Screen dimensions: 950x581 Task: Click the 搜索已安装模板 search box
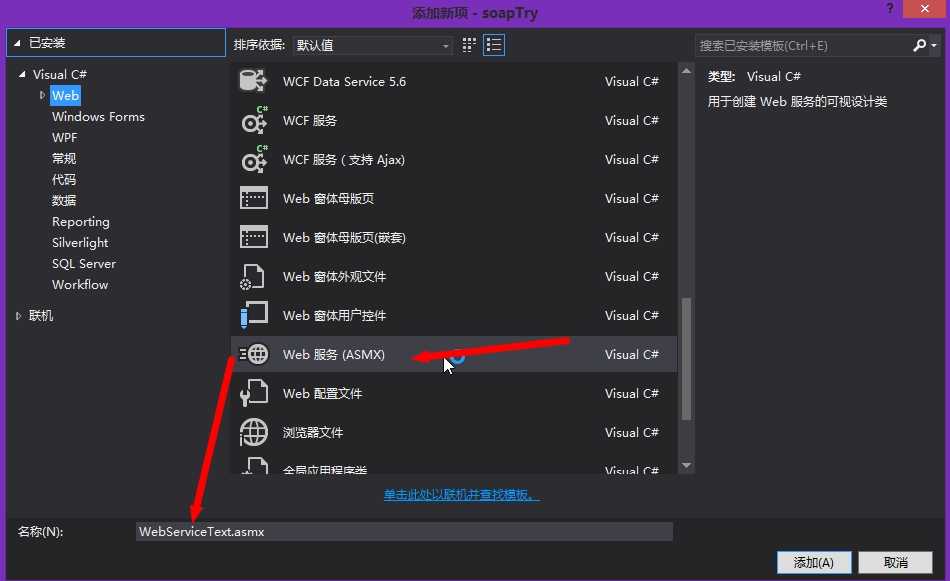[803, 45]
